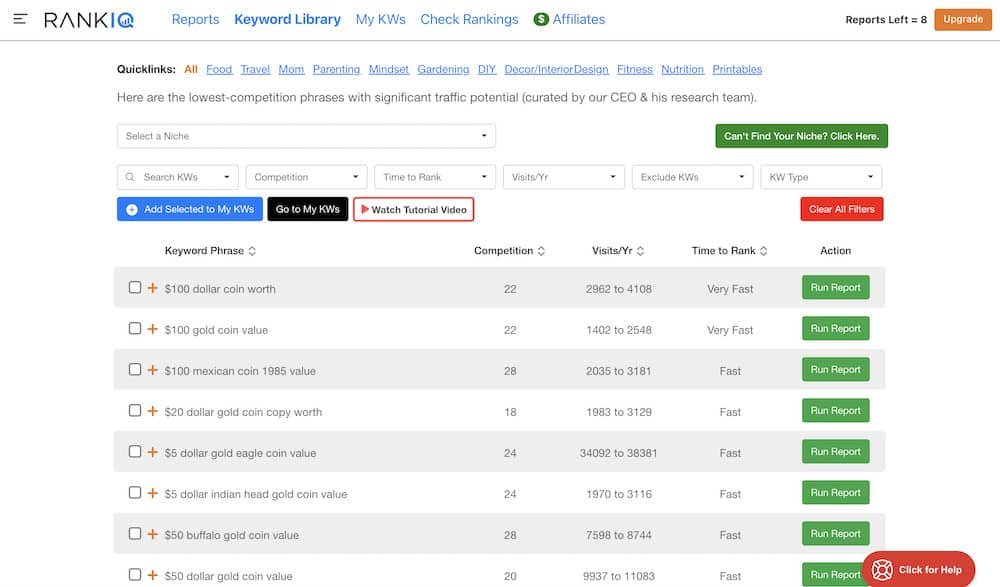Open the Search KWs dropdown
Viewport: 1000px width, 587px height.
(177, 177)
